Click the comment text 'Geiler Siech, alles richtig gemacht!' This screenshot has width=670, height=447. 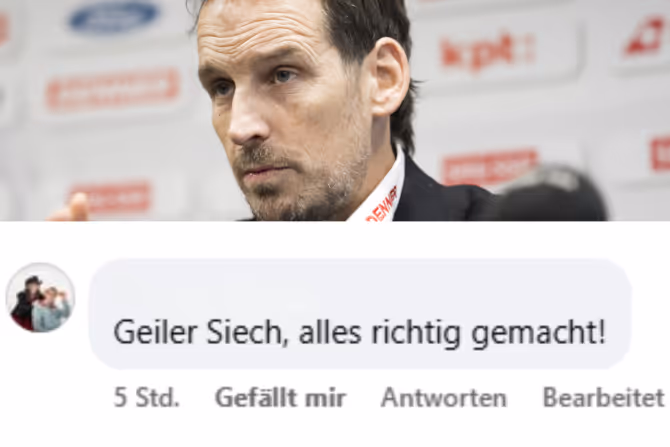359,332
